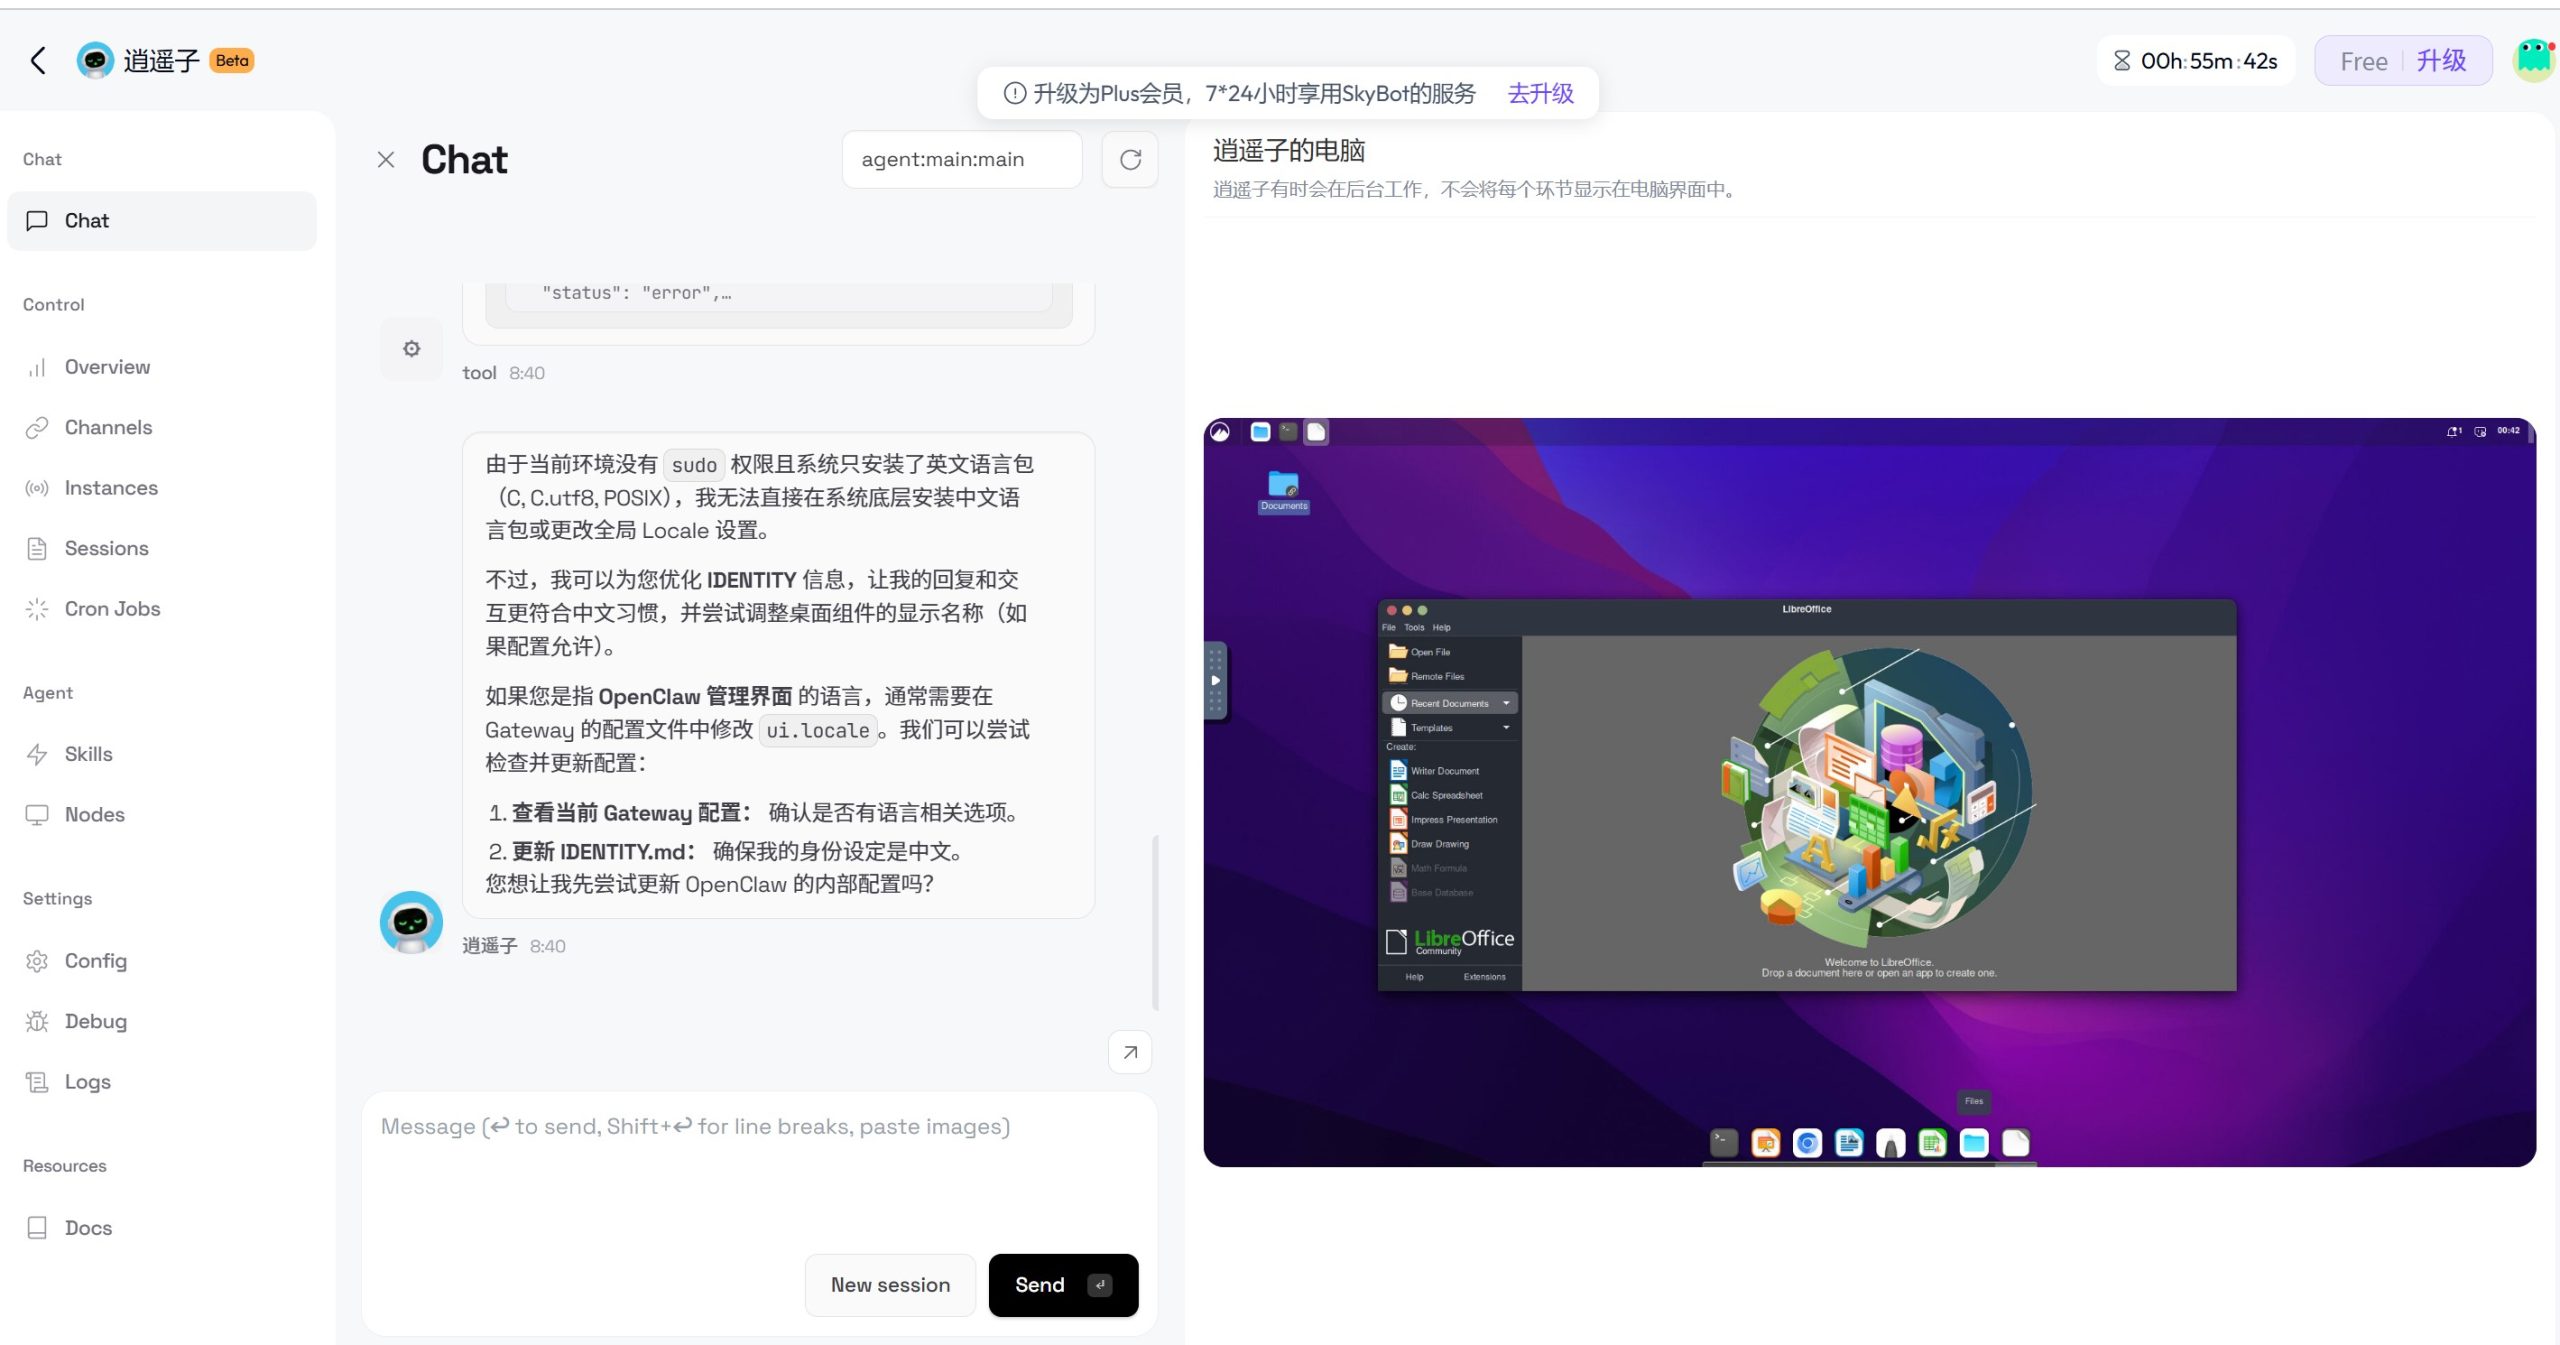2560x1345 pixels.
Task: Launch LibreOffice Calc from the dock
Action: (1932, 1142)
